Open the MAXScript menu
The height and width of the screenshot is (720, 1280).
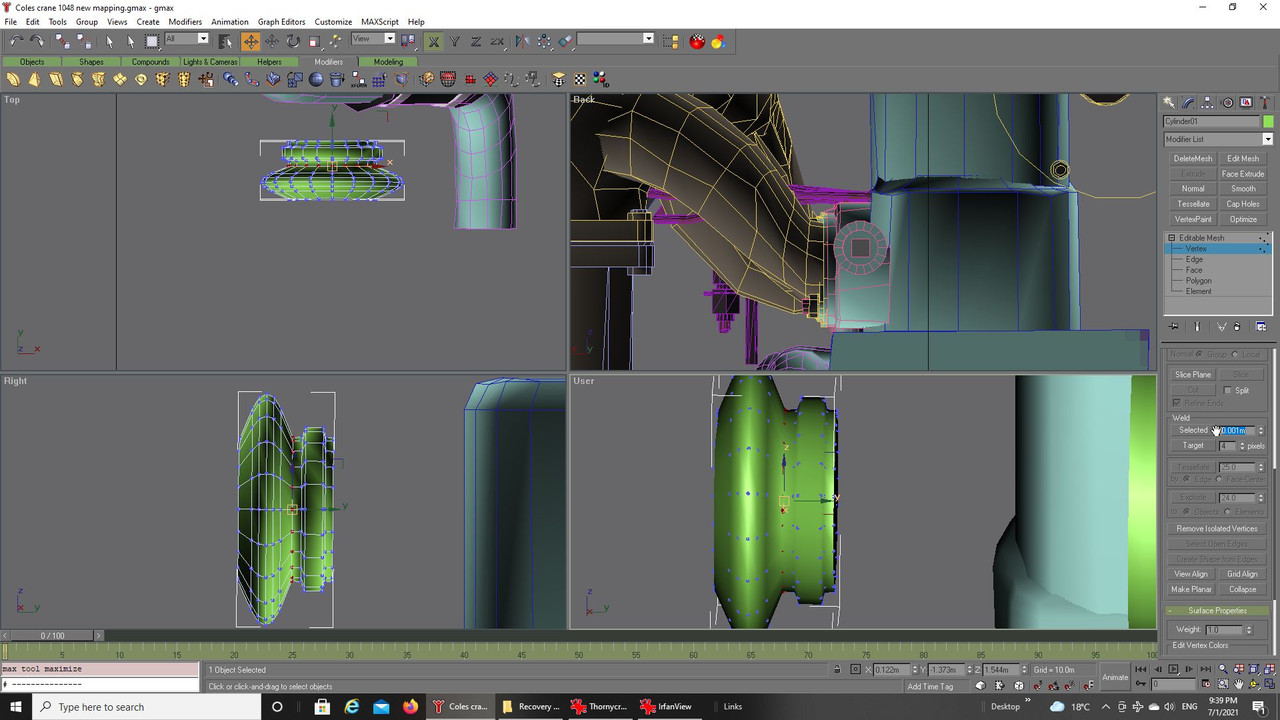click(x=379, y=21)
